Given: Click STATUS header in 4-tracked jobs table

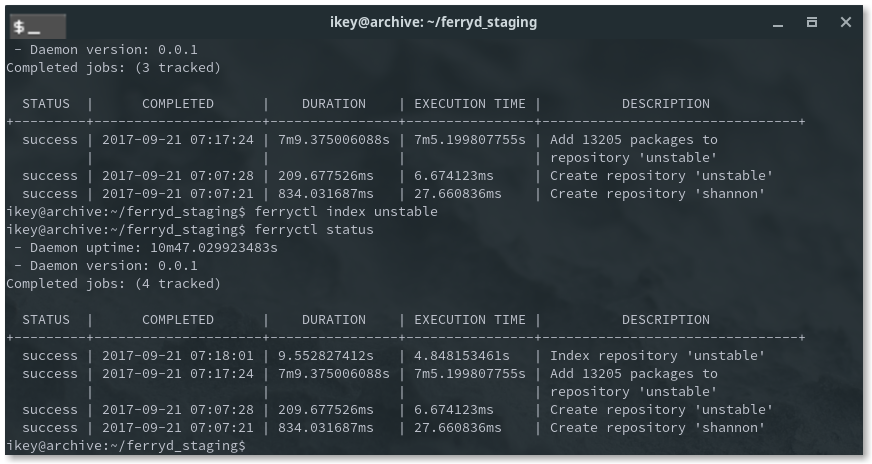Looking at the screenshot, I should [x=46, y=320].
